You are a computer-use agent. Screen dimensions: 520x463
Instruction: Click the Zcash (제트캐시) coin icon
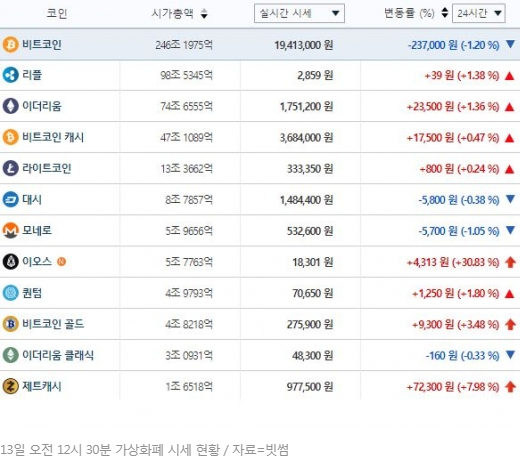pos(10,386)
